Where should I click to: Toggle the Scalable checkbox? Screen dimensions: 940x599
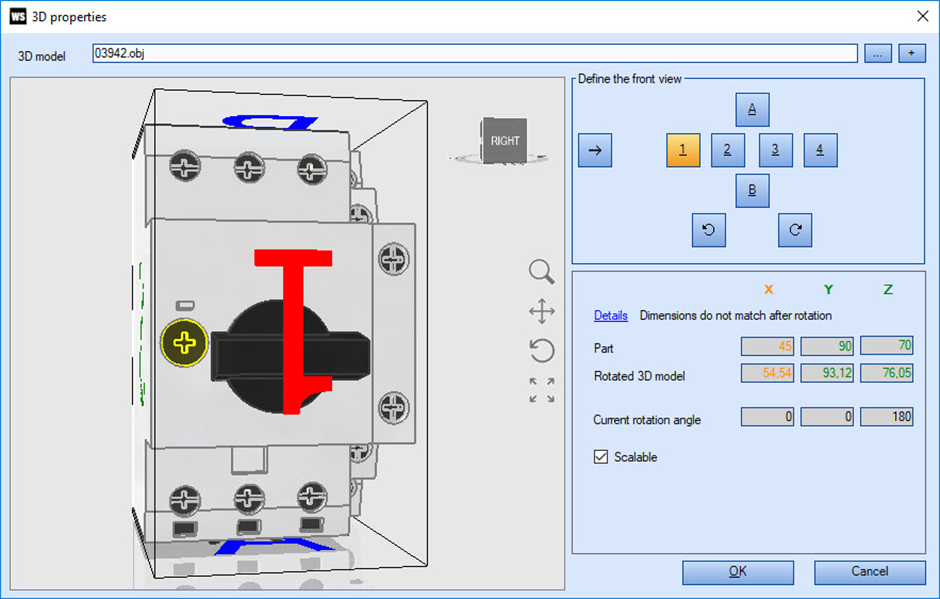(601, 457)
